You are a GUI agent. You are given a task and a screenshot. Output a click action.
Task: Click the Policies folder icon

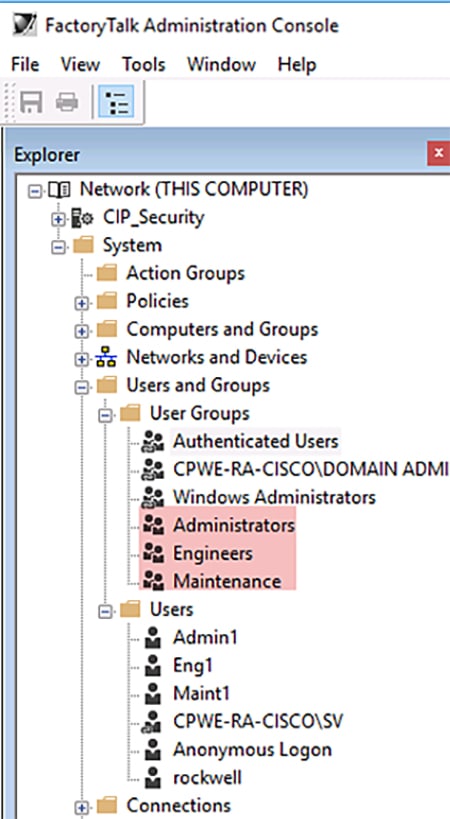click(107, 301)
